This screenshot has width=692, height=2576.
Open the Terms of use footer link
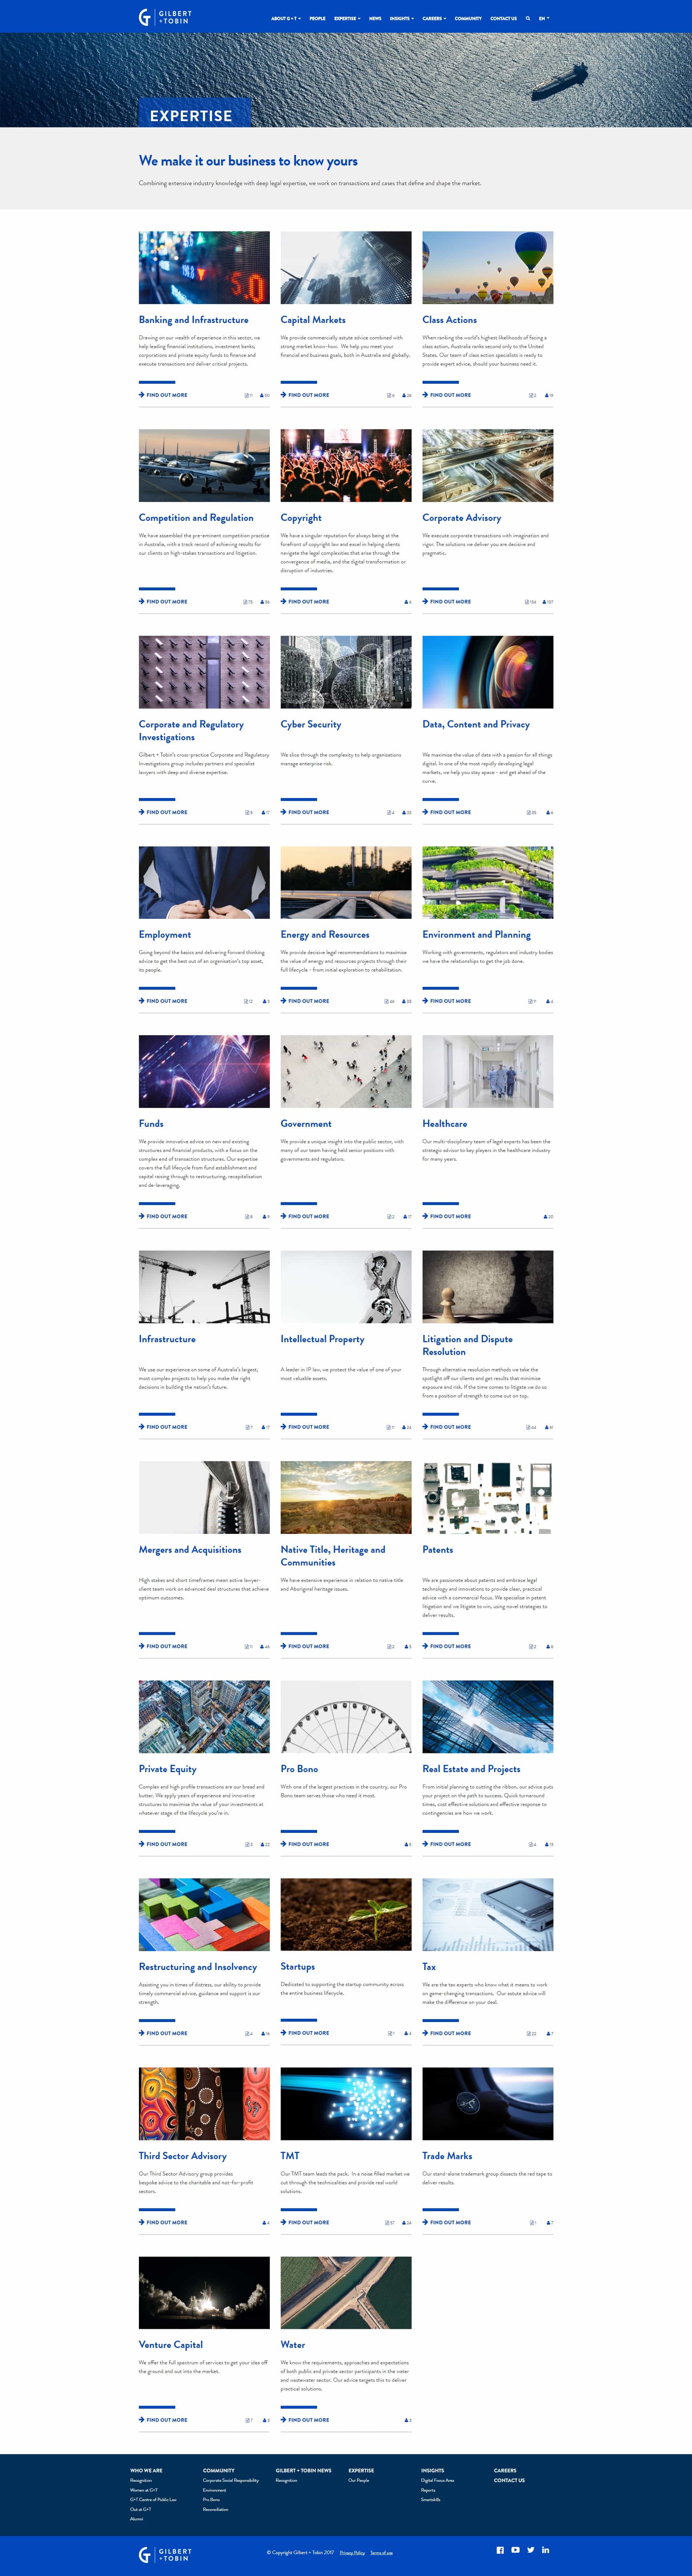[381, 2553]
